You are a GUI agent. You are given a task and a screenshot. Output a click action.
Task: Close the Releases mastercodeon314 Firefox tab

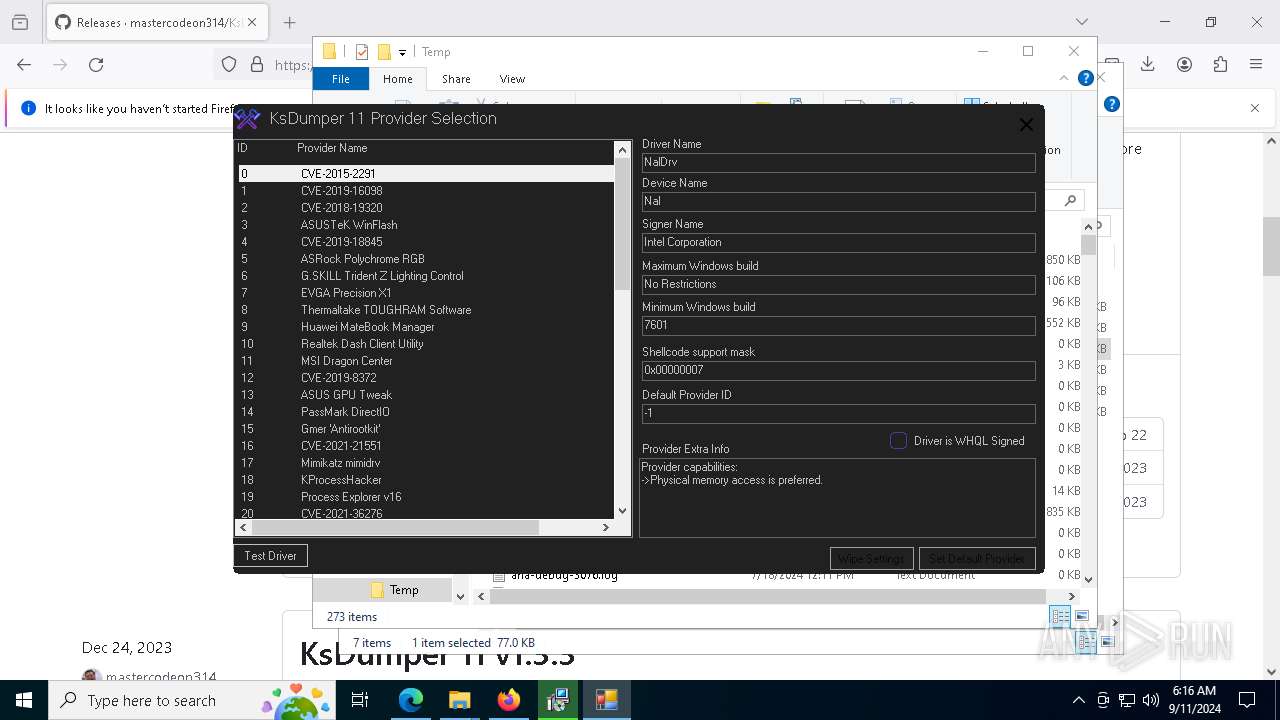click(x=252, y=22)
